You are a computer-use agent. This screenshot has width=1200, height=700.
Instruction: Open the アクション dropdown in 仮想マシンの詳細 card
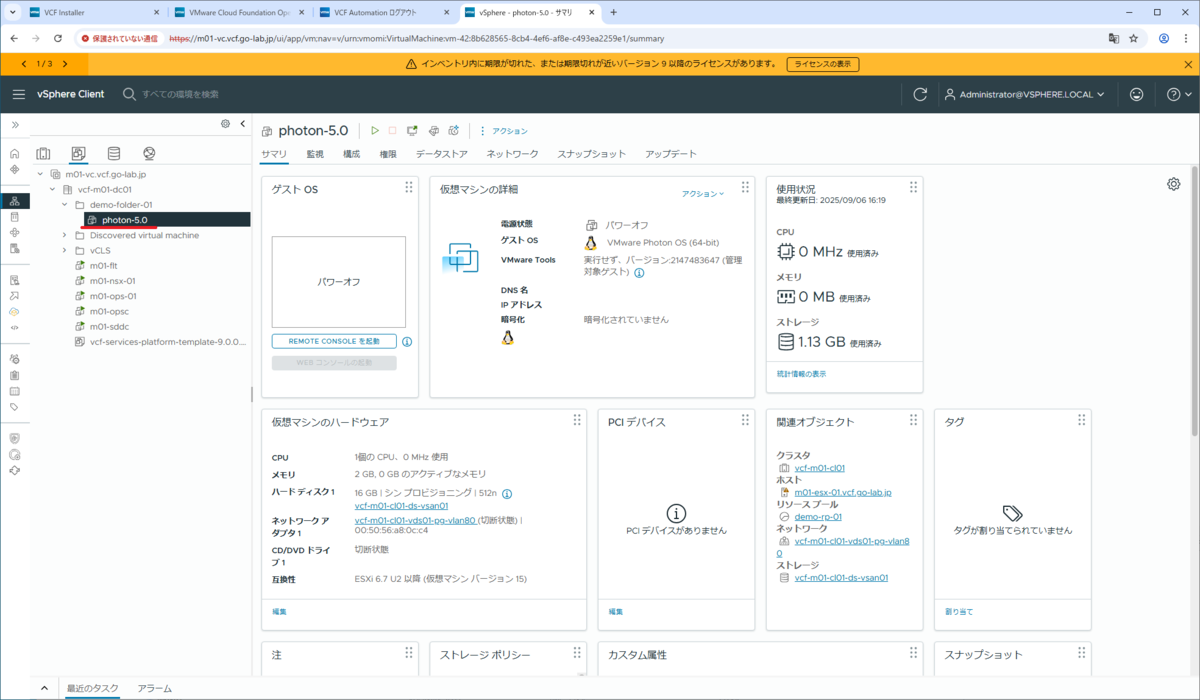(703, 194)
